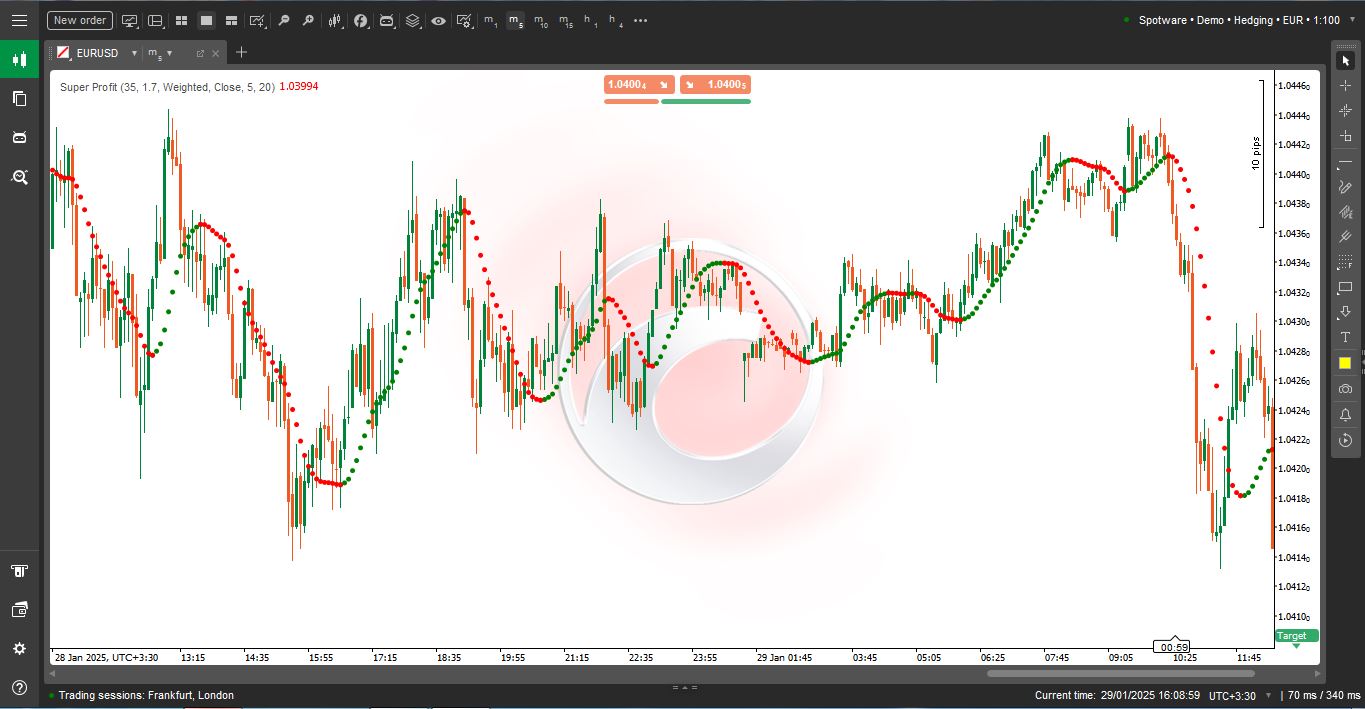Screen dimensions: 1365x709
Task: Open the EURUSD symbol dropdown
Action: (133, 53)
